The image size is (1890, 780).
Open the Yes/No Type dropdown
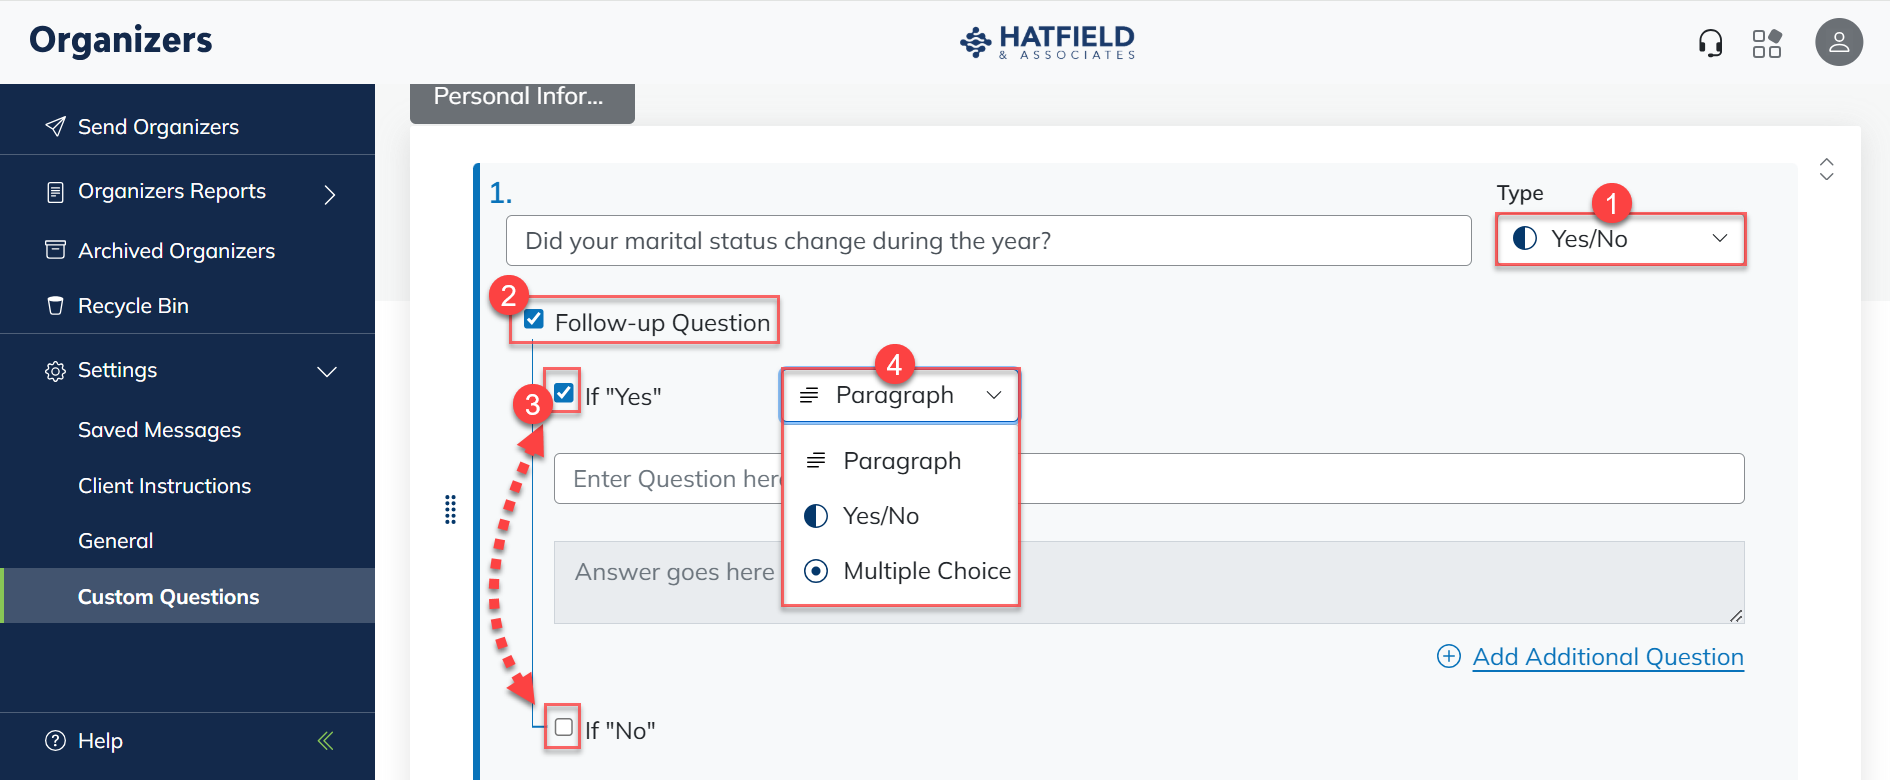click(x=1620, y=239)
